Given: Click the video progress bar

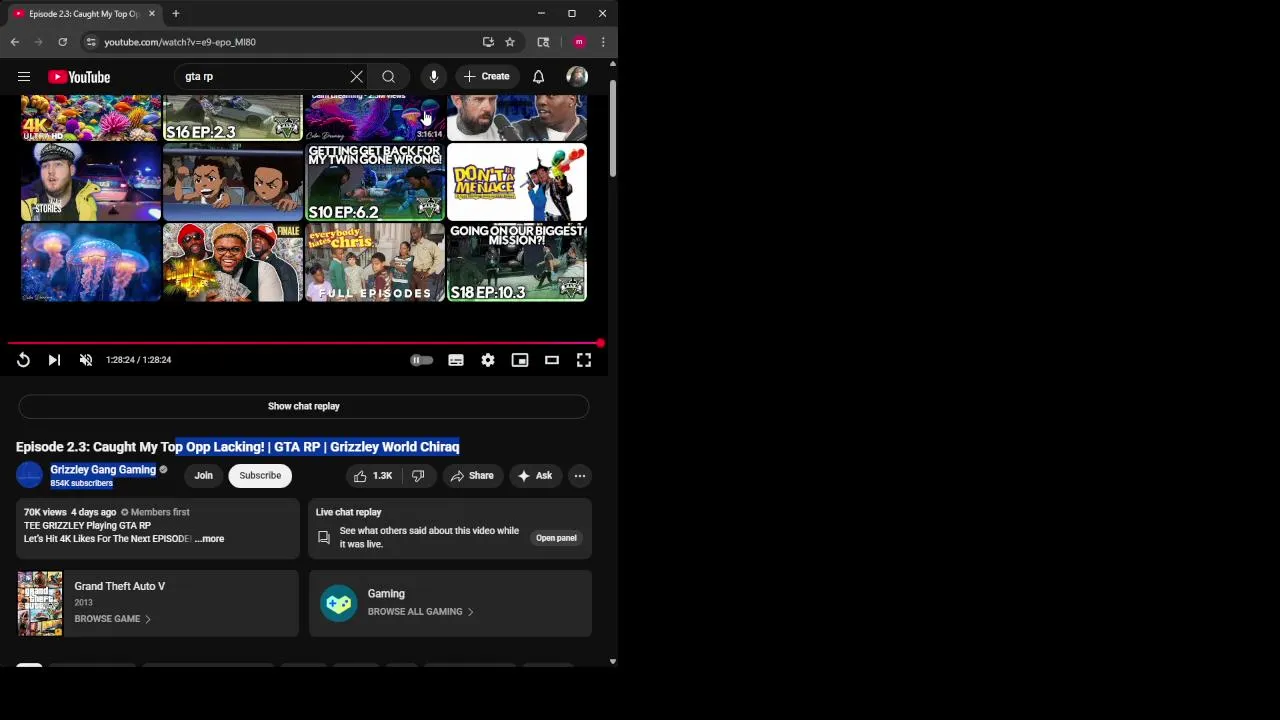Looking at the screenshot, I should [304, 343].
